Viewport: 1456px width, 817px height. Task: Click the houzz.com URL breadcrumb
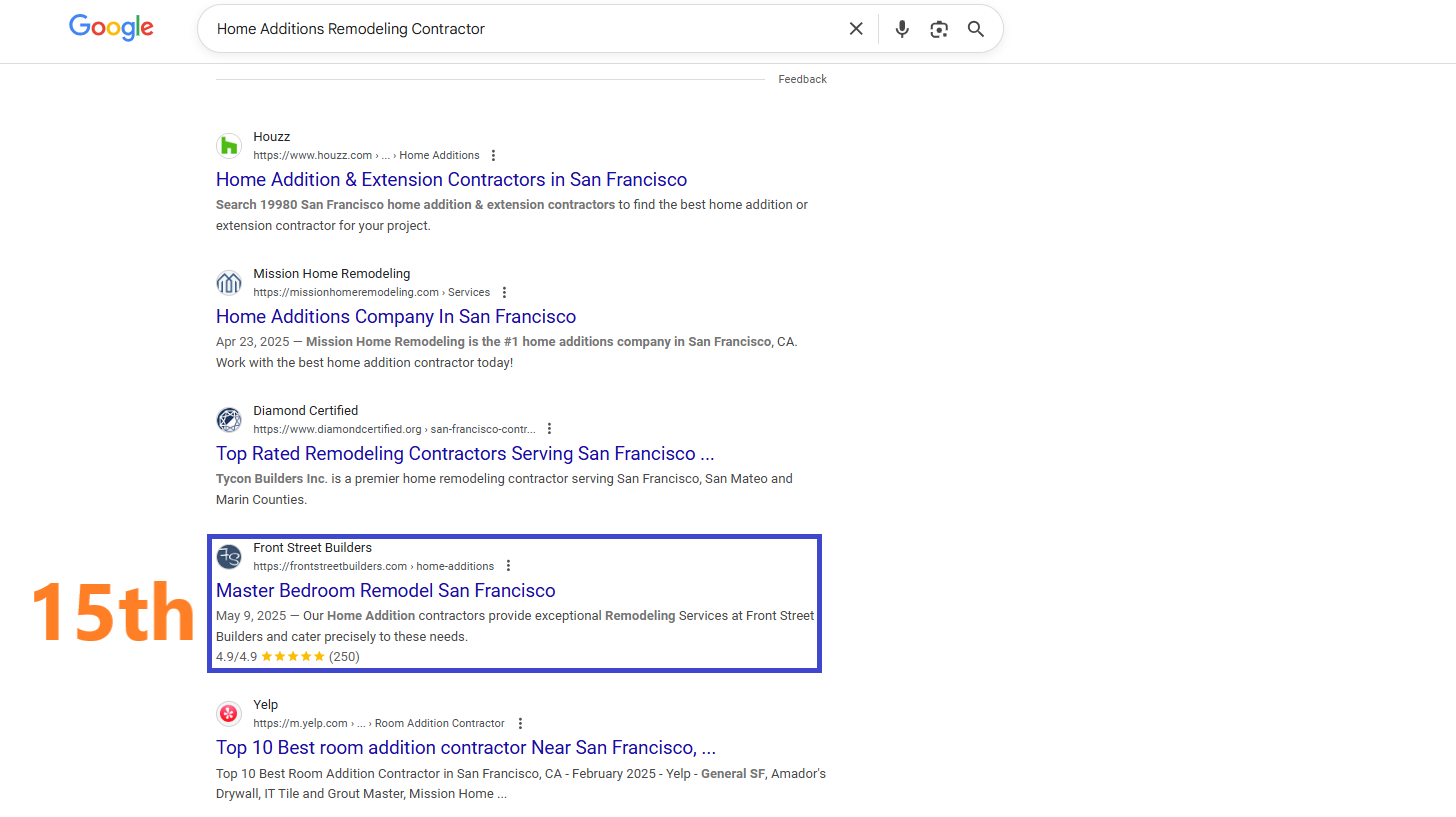(x=366, y=156)
